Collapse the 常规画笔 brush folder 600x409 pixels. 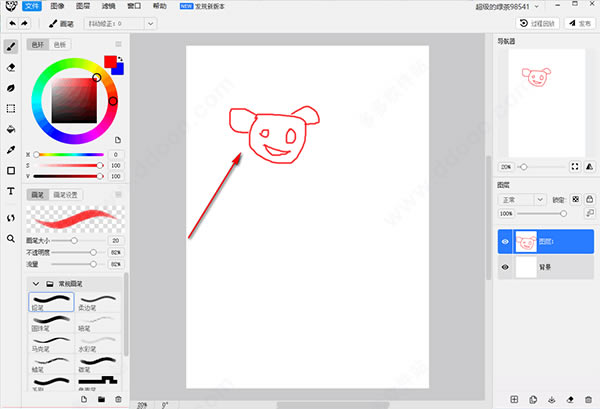click(36, 284)
